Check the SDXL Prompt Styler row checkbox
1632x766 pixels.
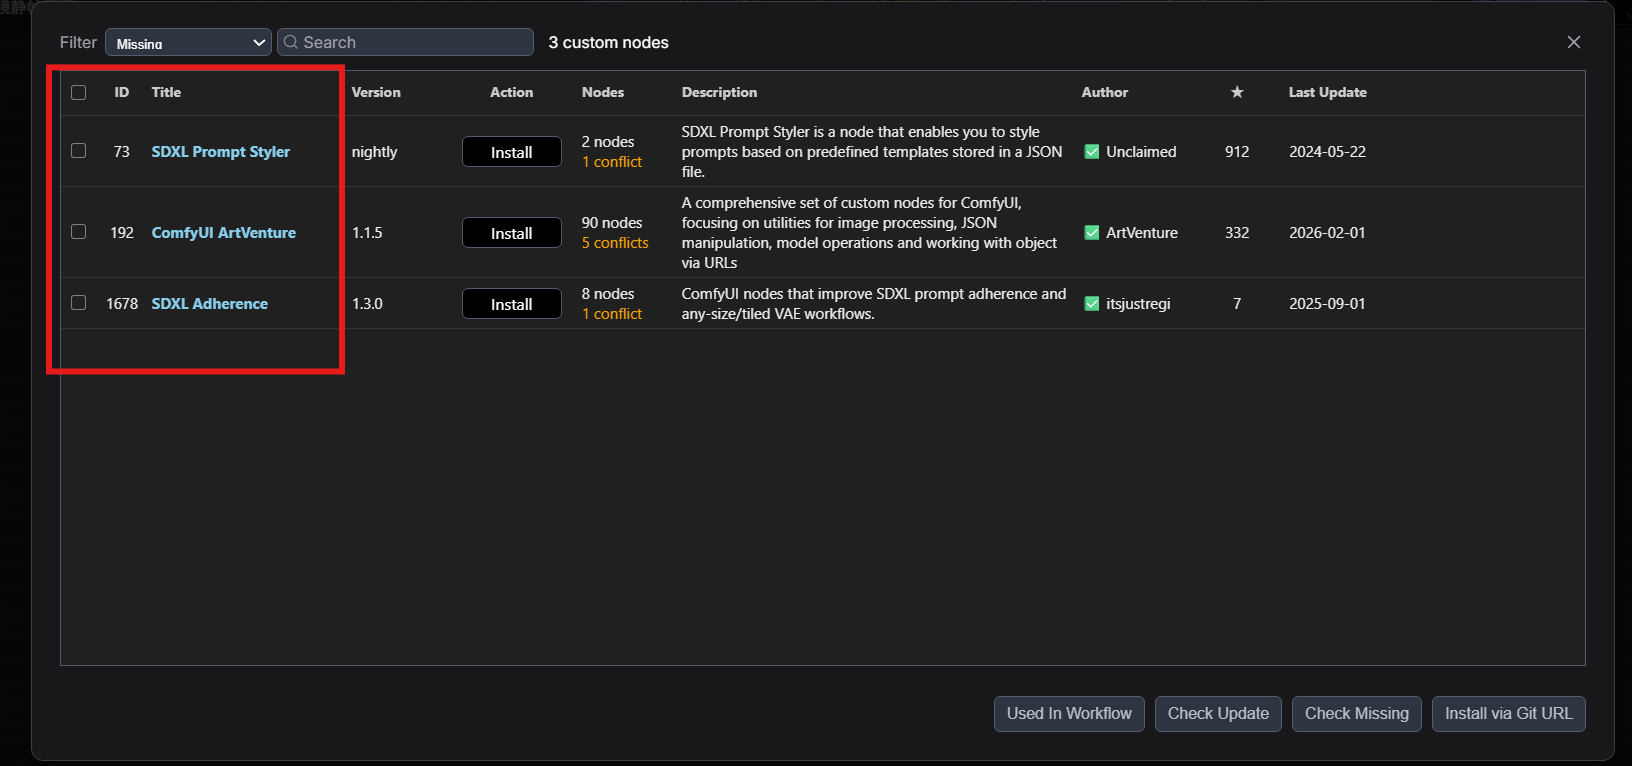click(79, 151)
